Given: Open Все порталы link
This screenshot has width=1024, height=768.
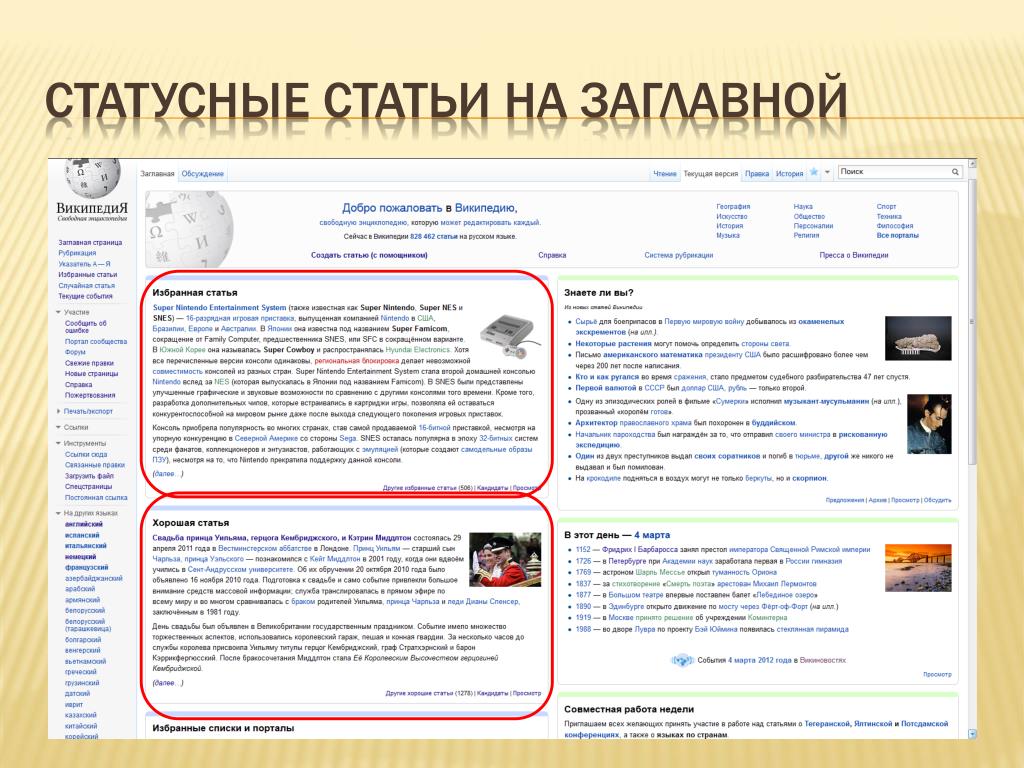Looking at the screenshot, I should coord(897,235).
